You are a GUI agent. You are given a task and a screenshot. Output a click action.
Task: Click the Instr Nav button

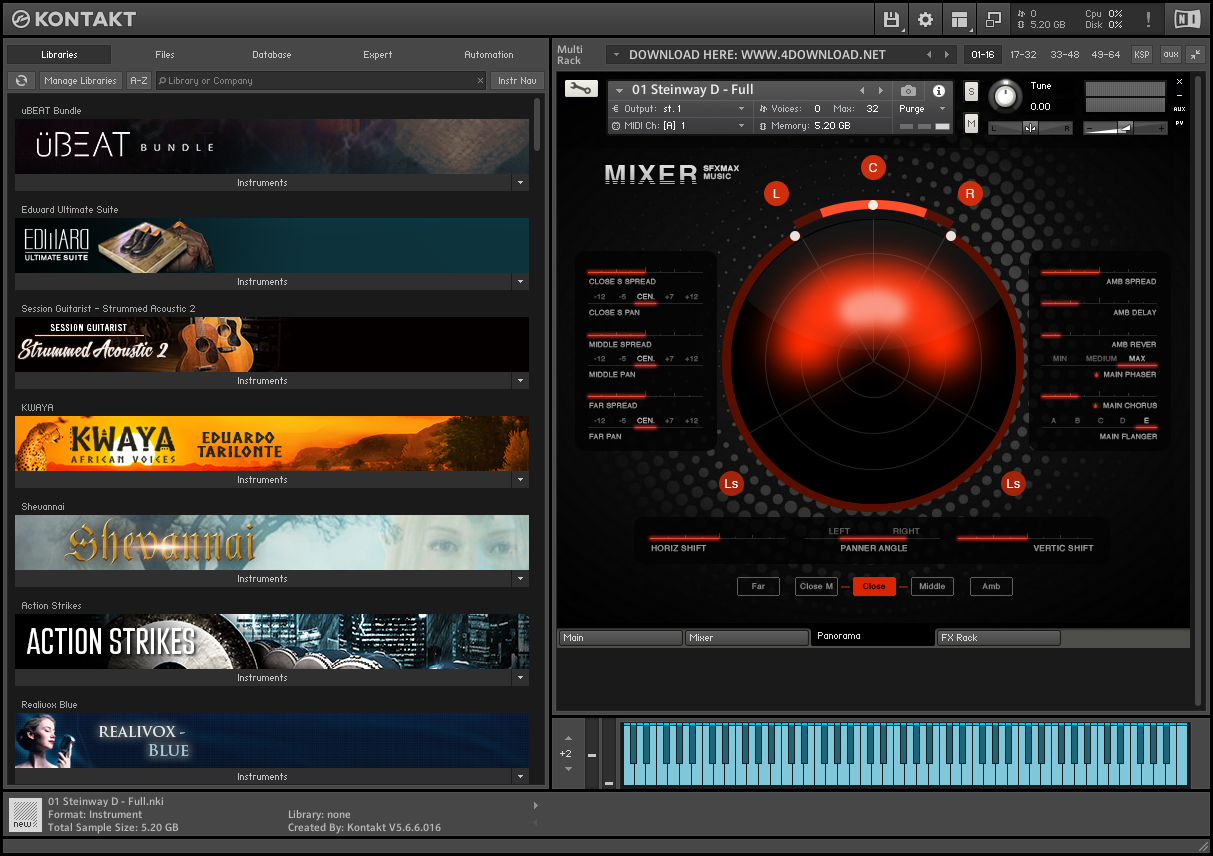[517, 81]
